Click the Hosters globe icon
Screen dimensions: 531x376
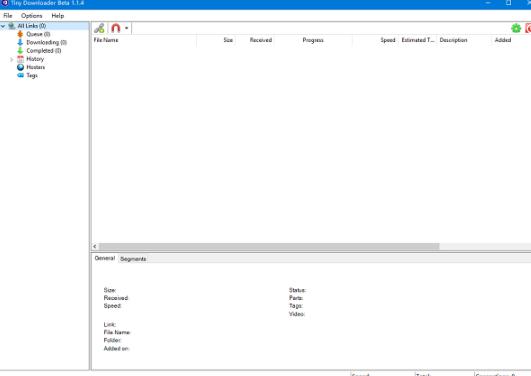(x=20, y=67)
